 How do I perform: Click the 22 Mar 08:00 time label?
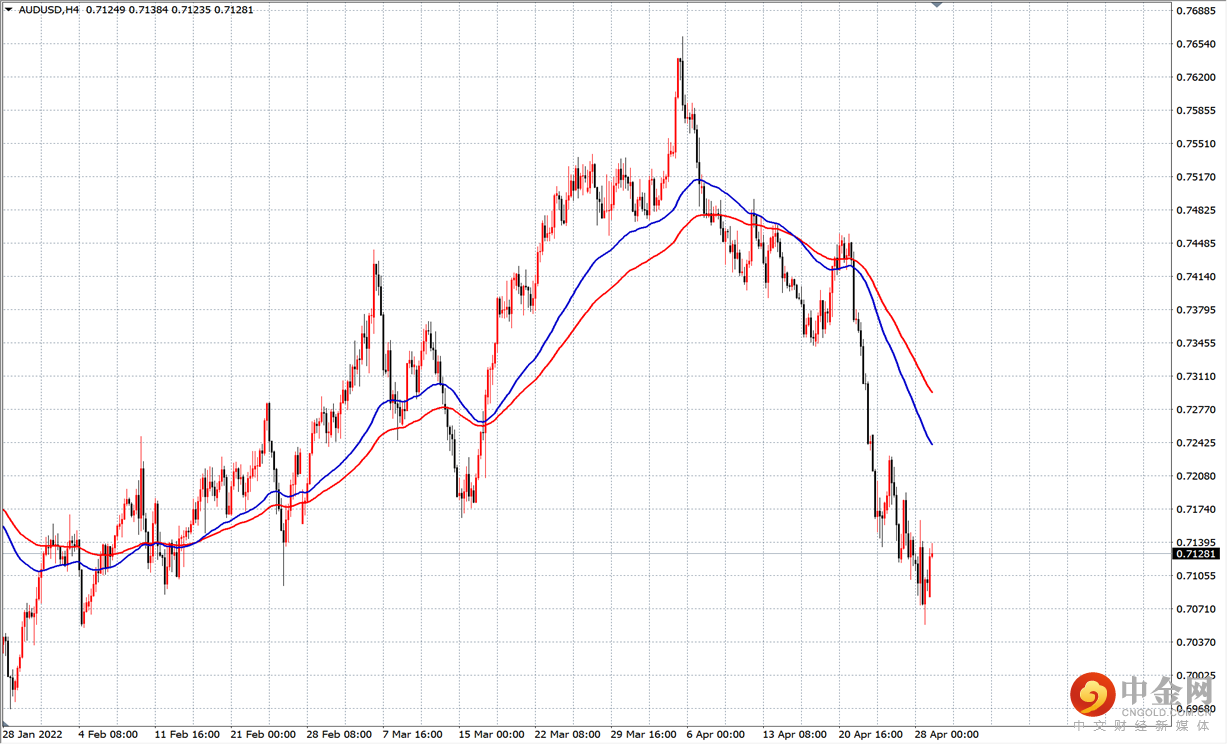(568, 734)
